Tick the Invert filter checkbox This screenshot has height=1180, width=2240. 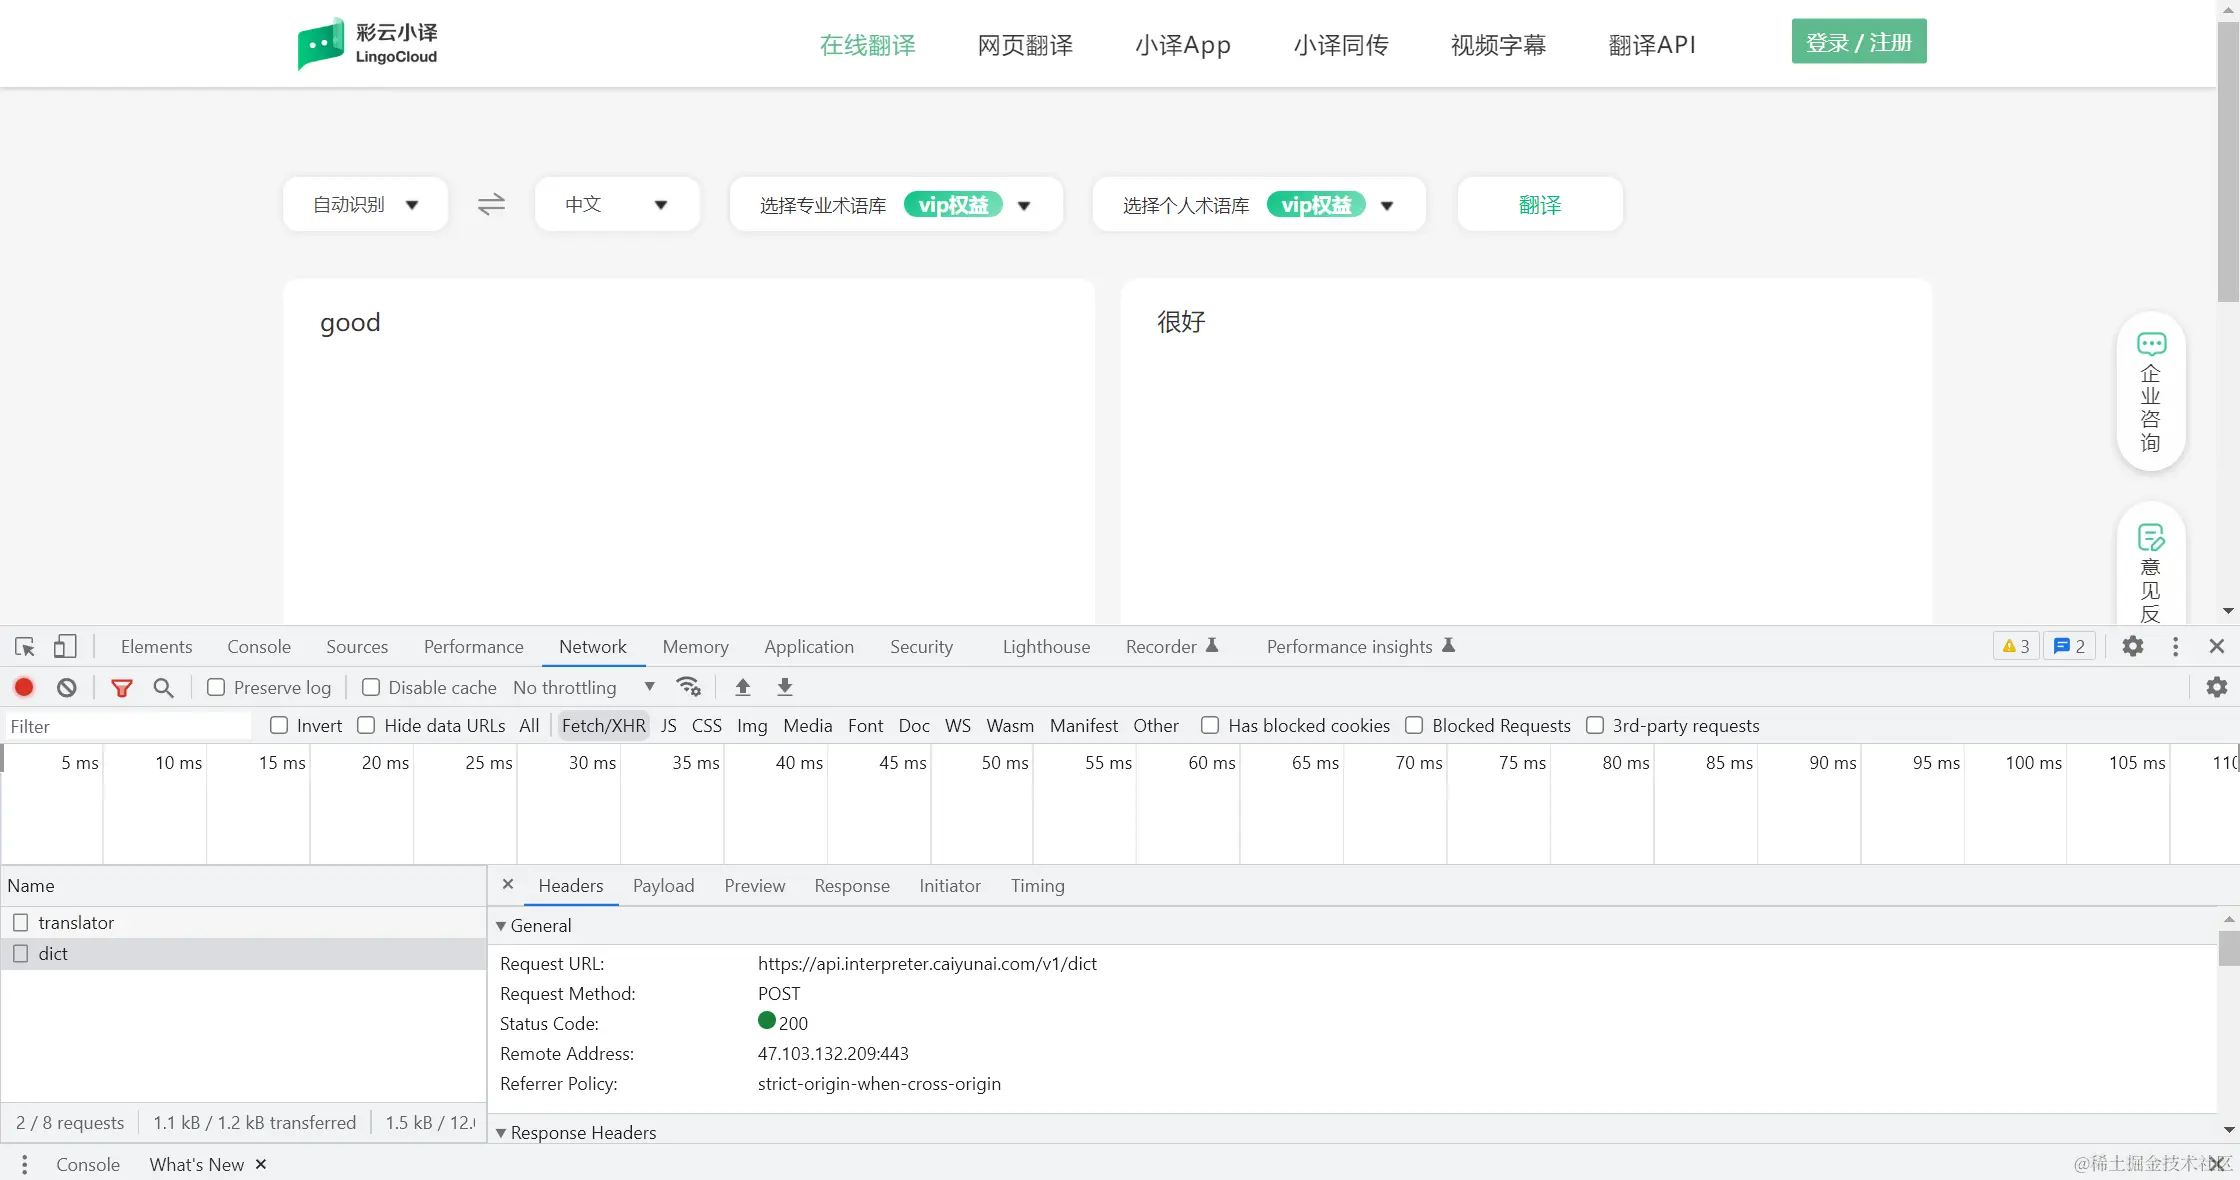(x=279, y=725)
